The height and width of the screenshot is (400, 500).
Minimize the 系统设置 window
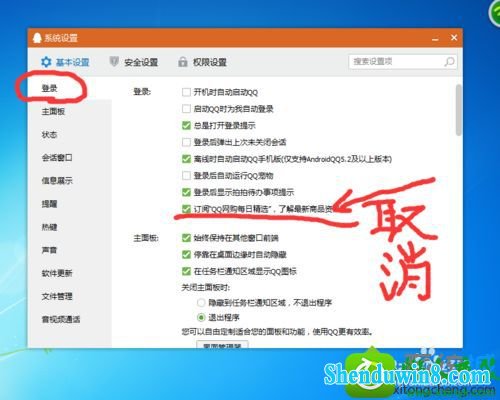click(435, 38)
